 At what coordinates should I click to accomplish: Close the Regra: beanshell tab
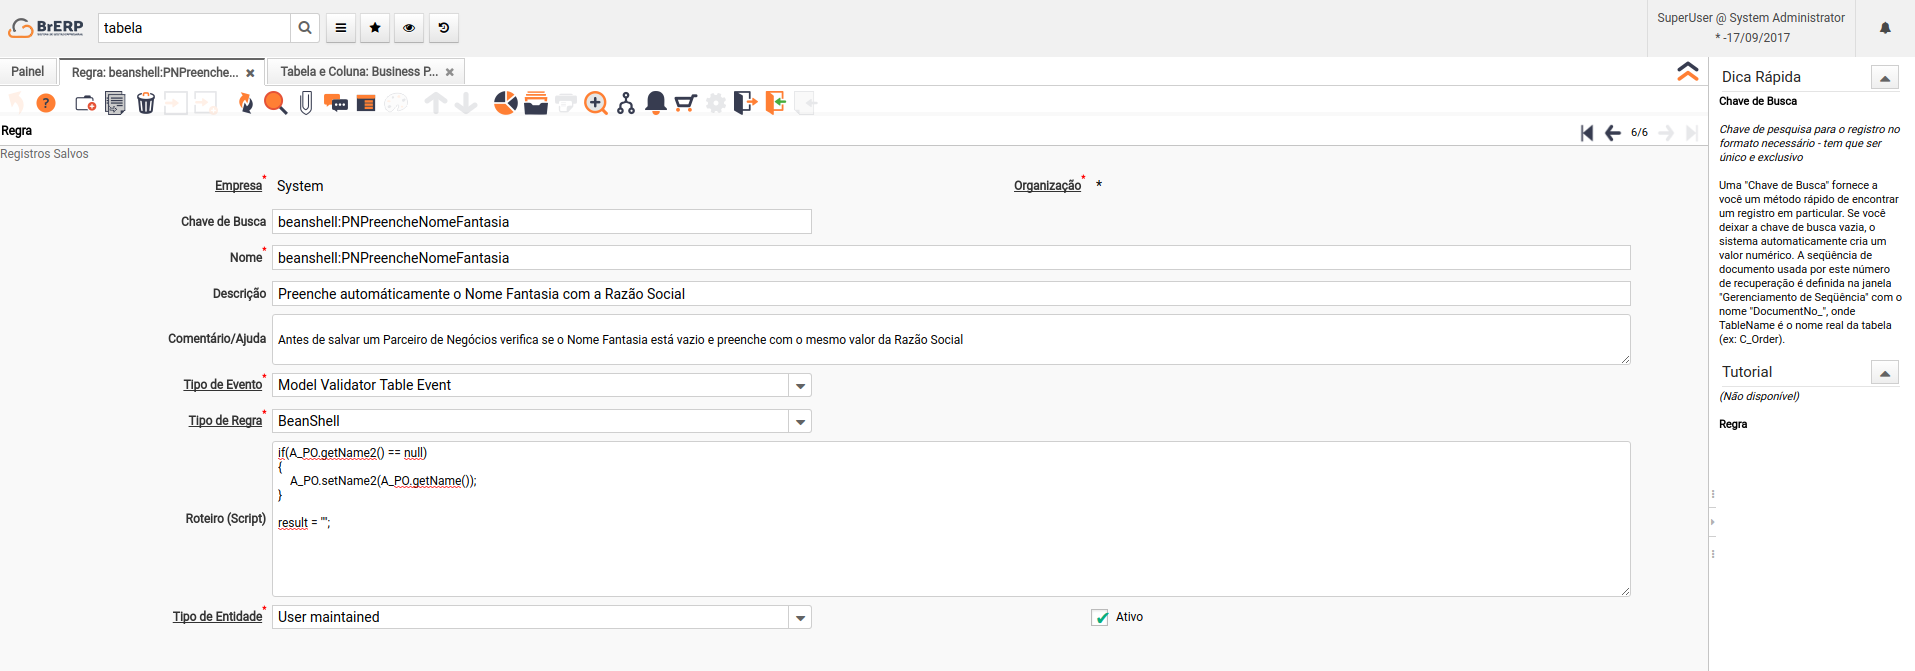[x=250, y=73]
